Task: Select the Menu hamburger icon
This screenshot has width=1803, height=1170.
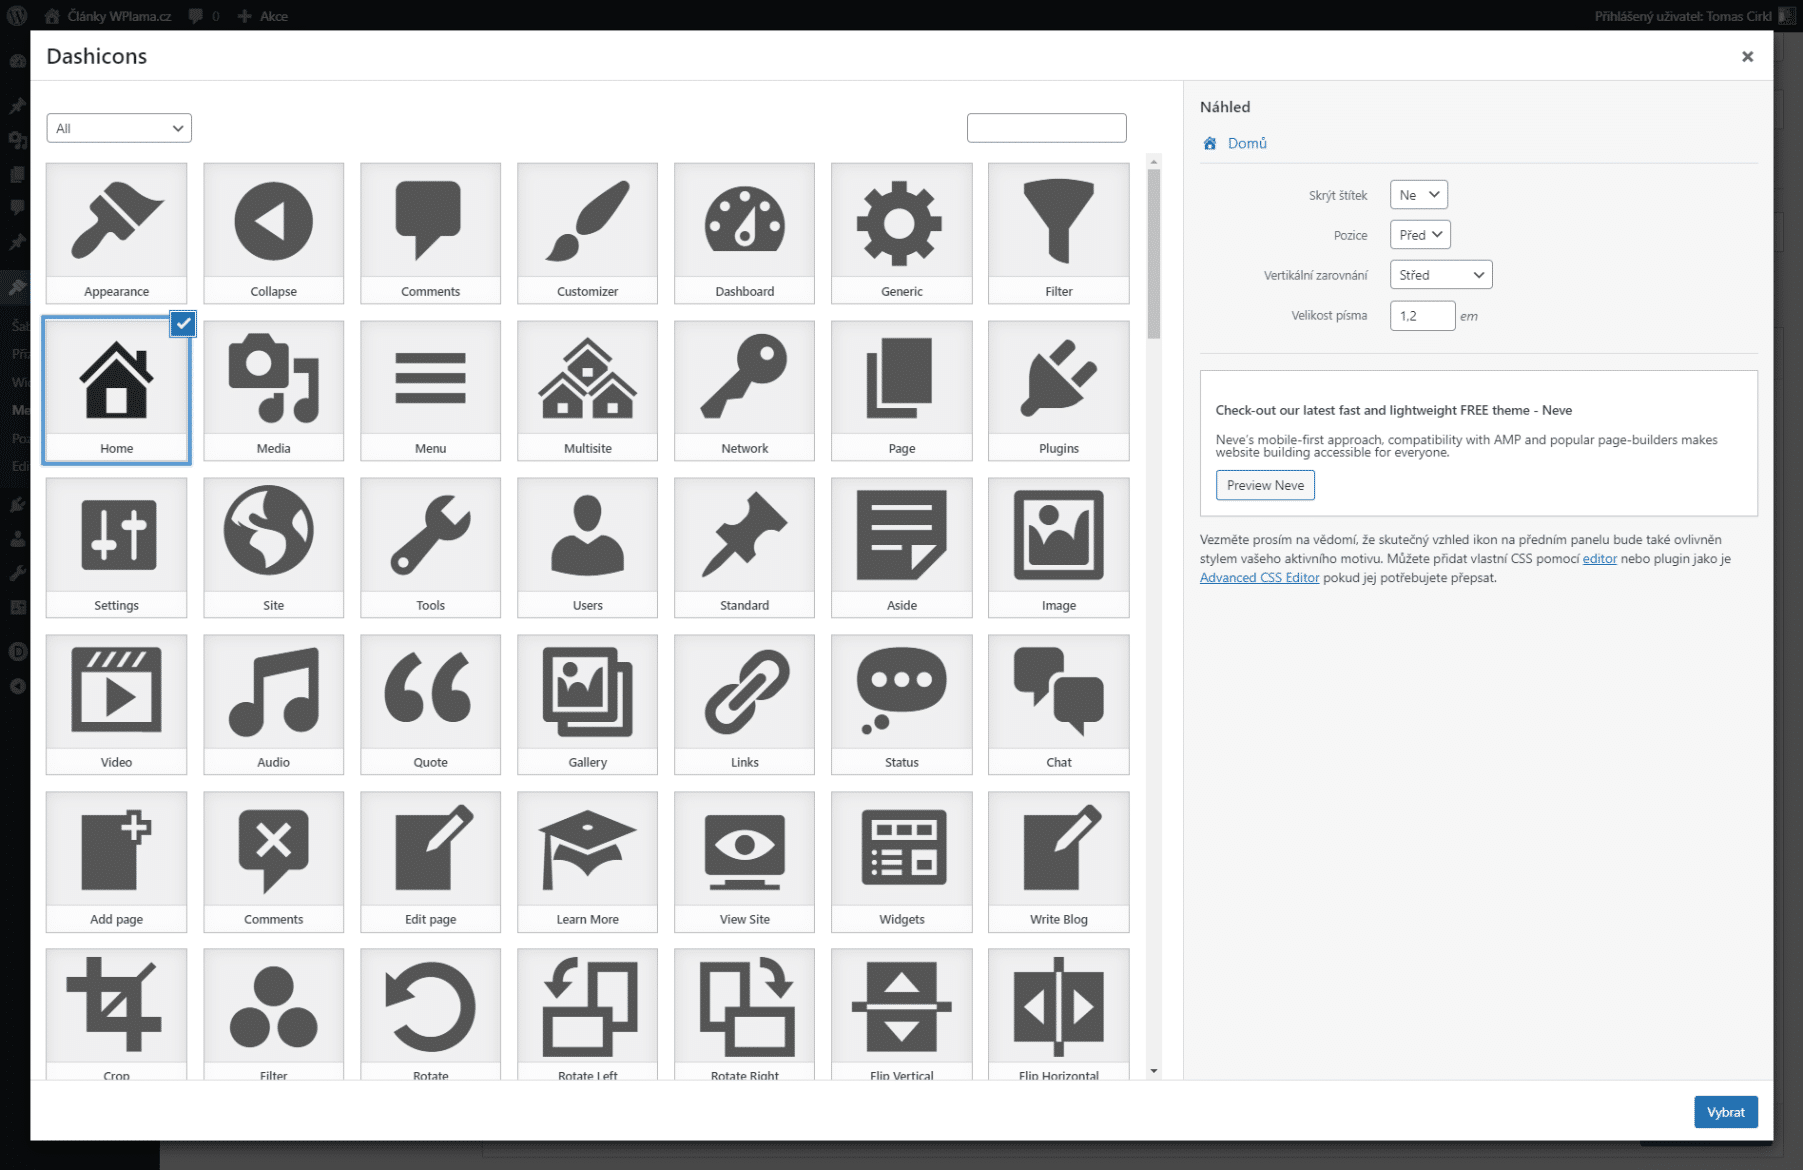Action: coord(430,390)
